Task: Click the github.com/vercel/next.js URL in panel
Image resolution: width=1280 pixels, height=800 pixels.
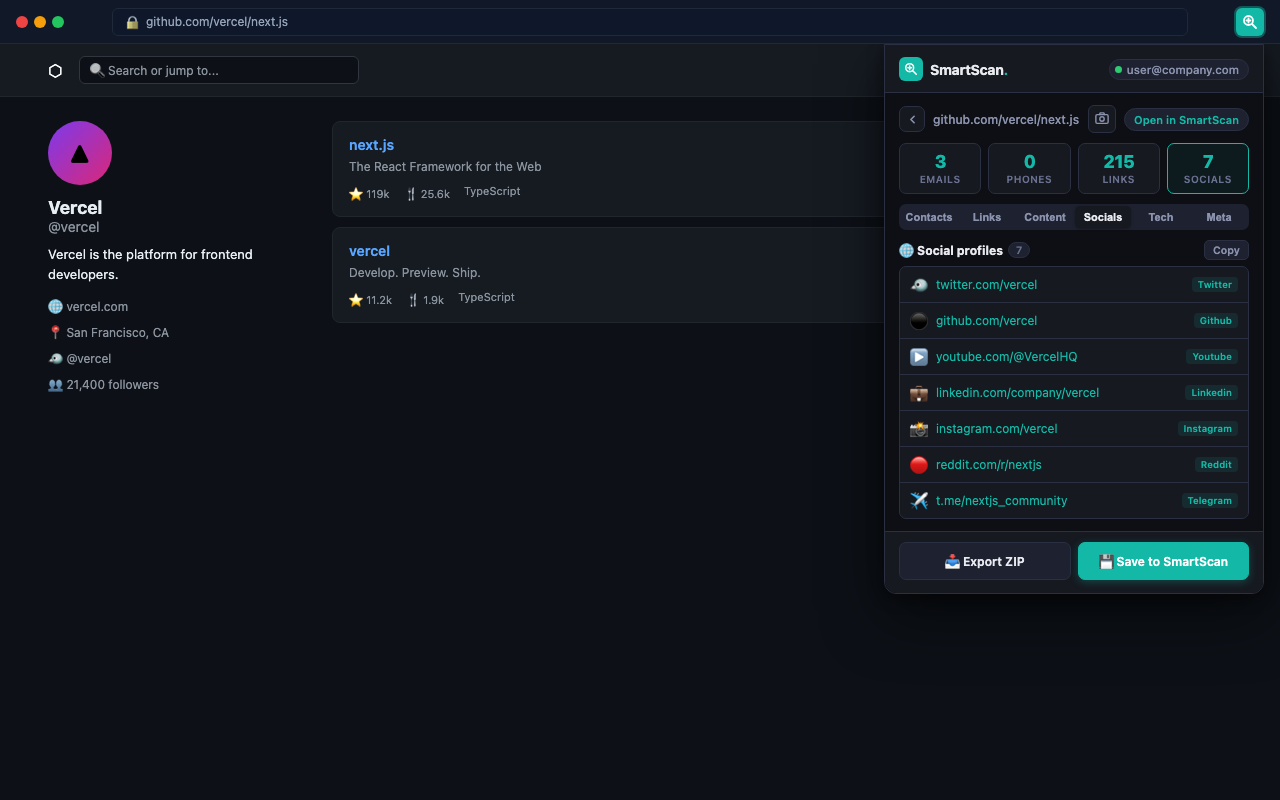Action: click(1005, 120)
